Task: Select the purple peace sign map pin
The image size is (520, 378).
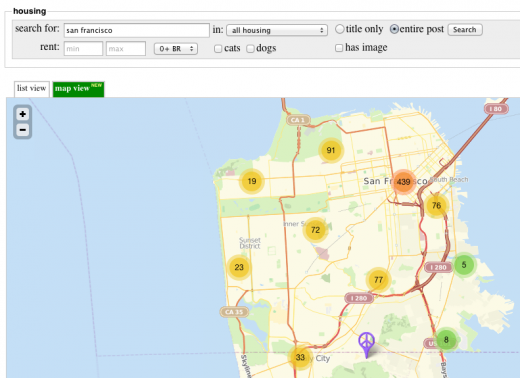Action: [366, 345]
